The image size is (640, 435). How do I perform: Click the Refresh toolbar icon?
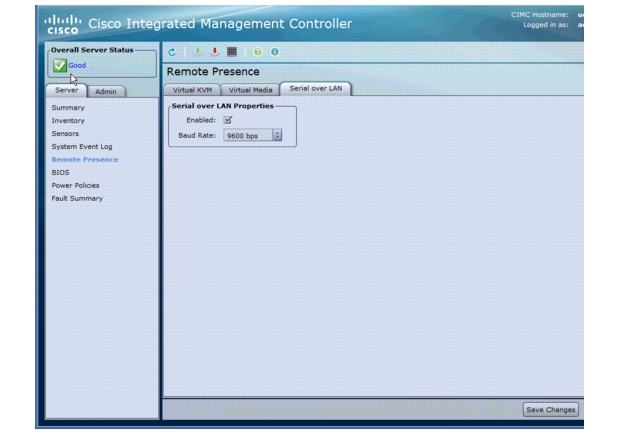[172, 52]
